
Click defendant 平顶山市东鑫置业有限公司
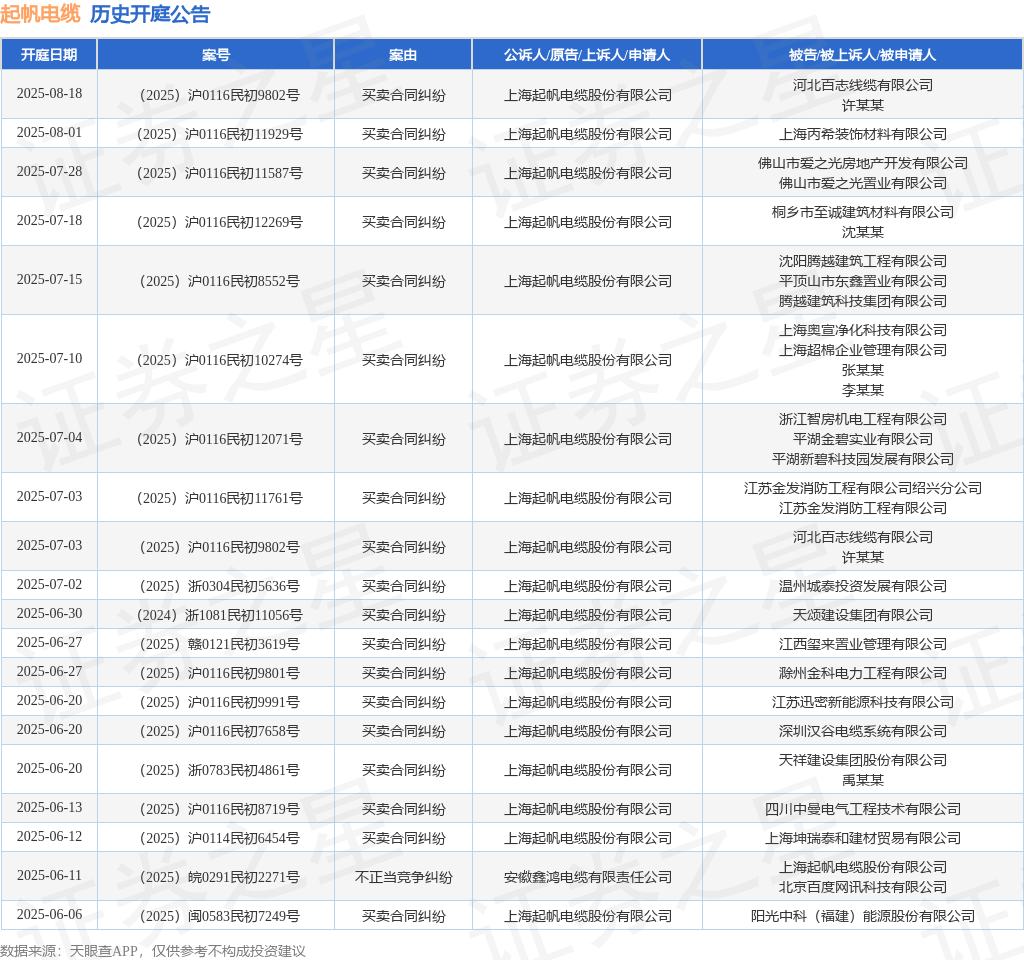863,281
